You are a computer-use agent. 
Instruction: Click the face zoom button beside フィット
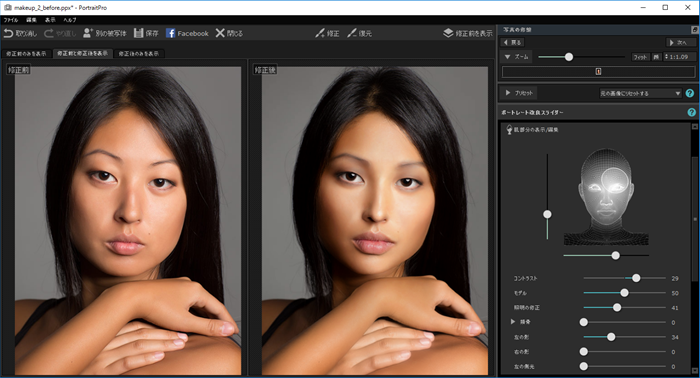tap(656, 57)
